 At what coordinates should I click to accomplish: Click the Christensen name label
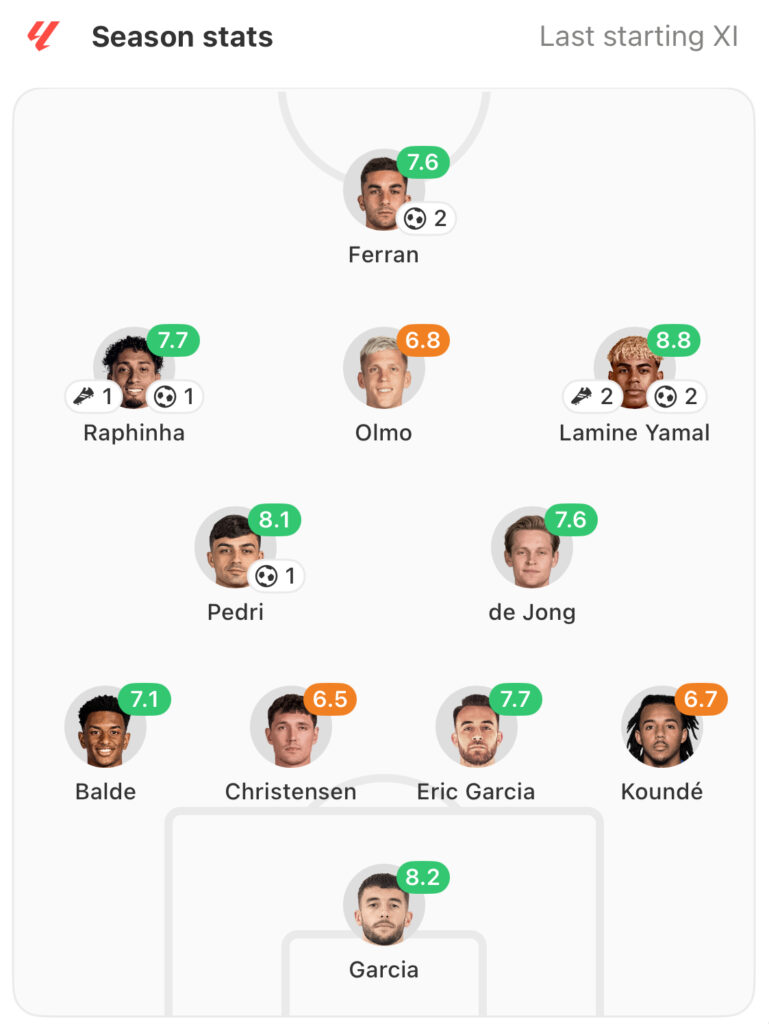tap(290, 792)
